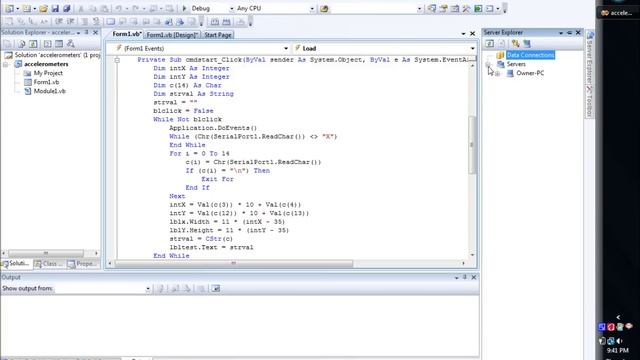This screenshot has width=640, height=360.
Task: Auto-hide Server Explorer with pin icon
Action: point(569,33)
